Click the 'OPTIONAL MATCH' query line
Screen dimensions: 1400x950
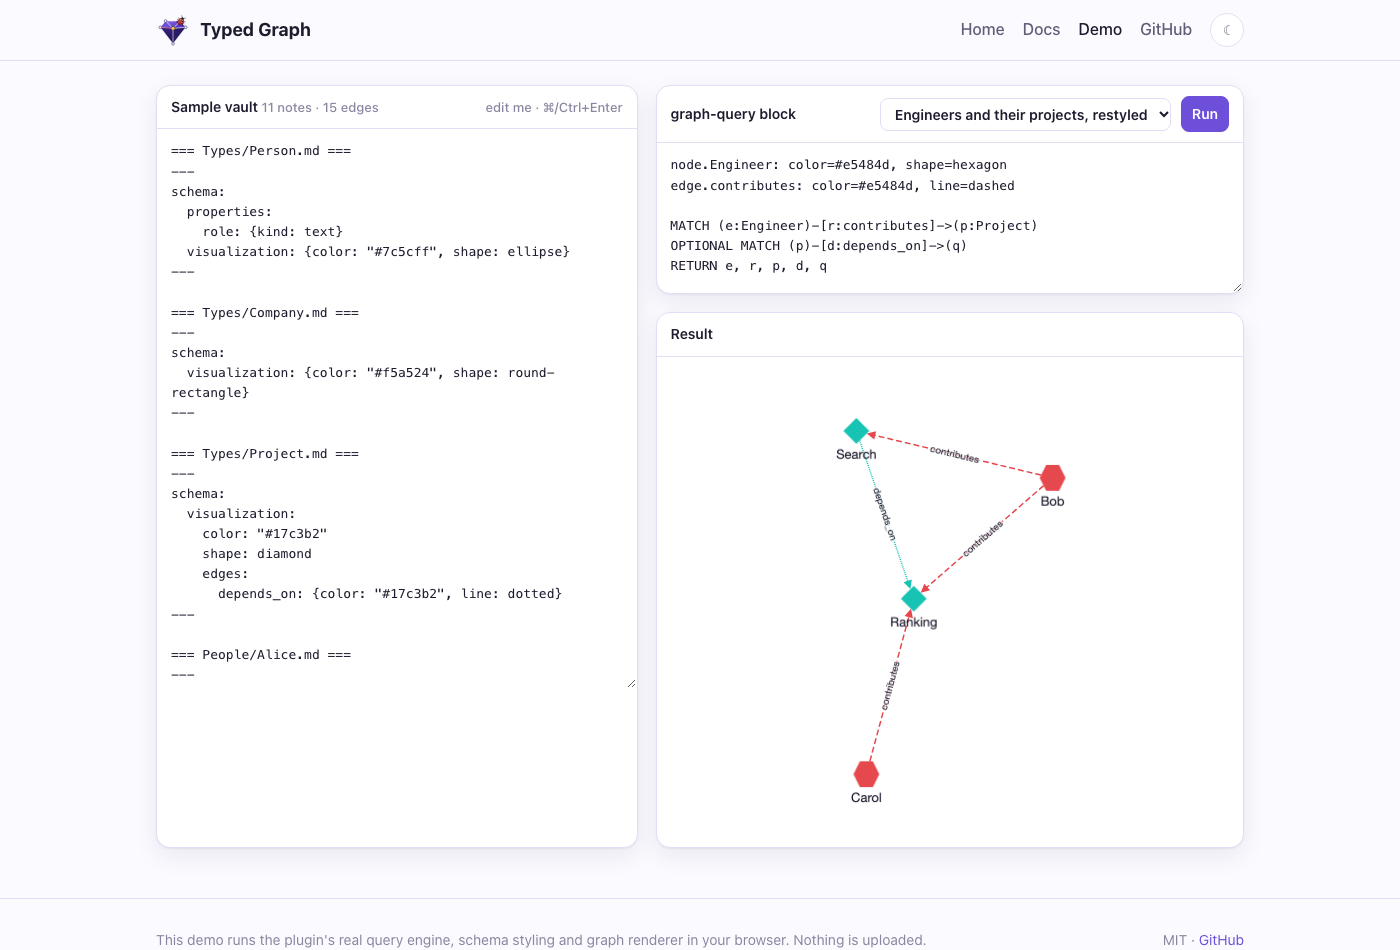818,246
